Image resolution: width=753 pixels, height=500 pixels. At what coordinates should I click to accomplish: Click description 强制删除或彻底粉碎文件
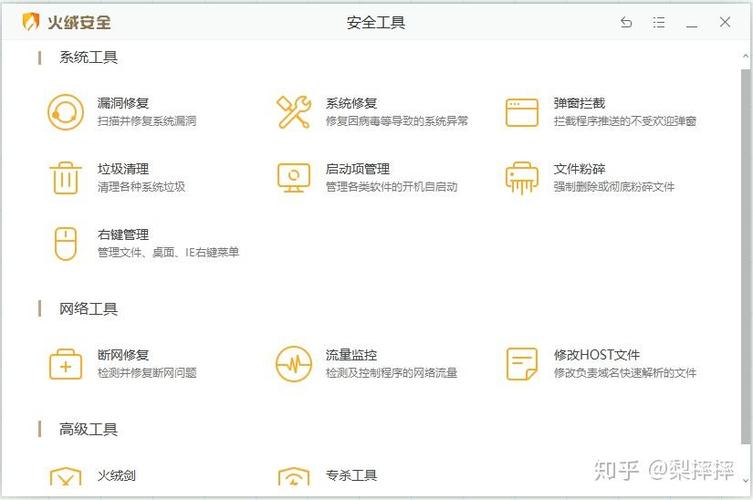[x=614, y=186]
